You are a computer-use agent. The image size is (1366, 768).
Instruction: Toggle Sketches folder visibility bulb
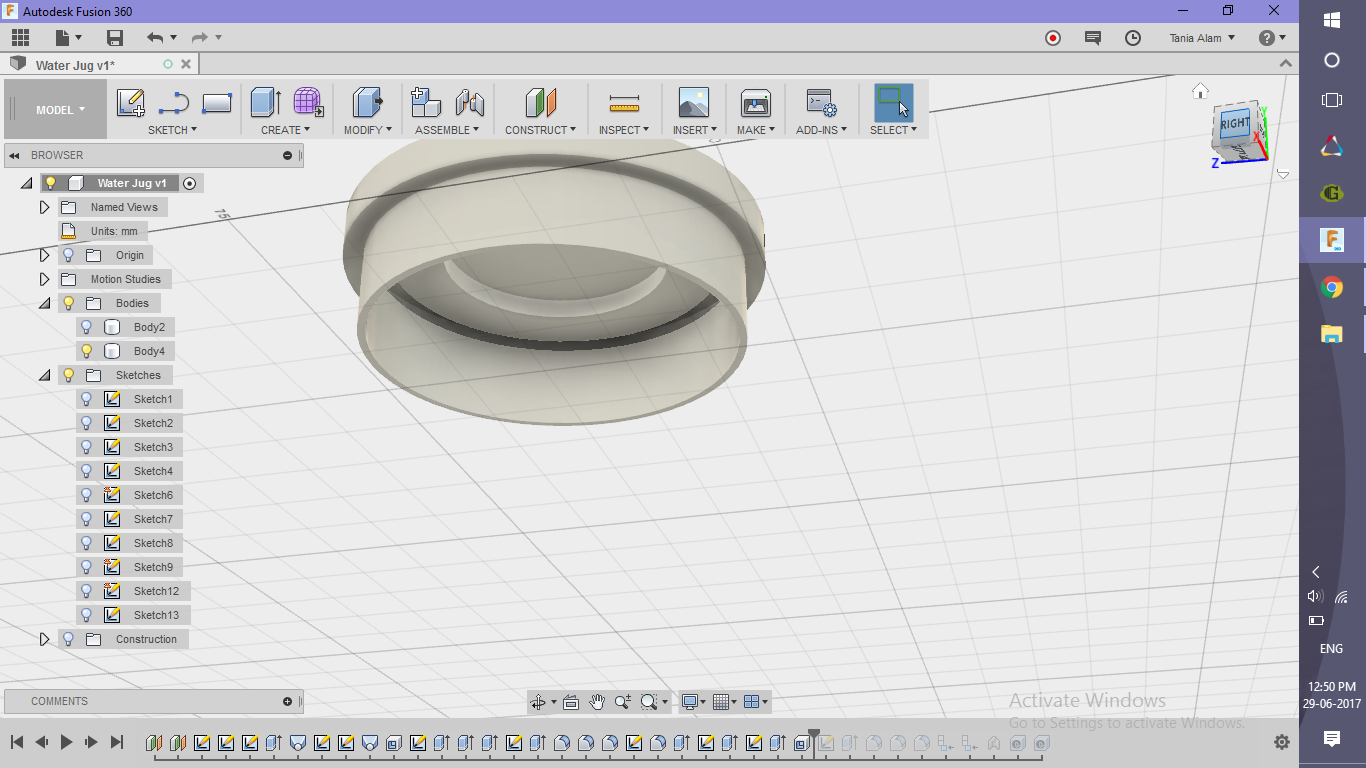(x=69, y=375)
